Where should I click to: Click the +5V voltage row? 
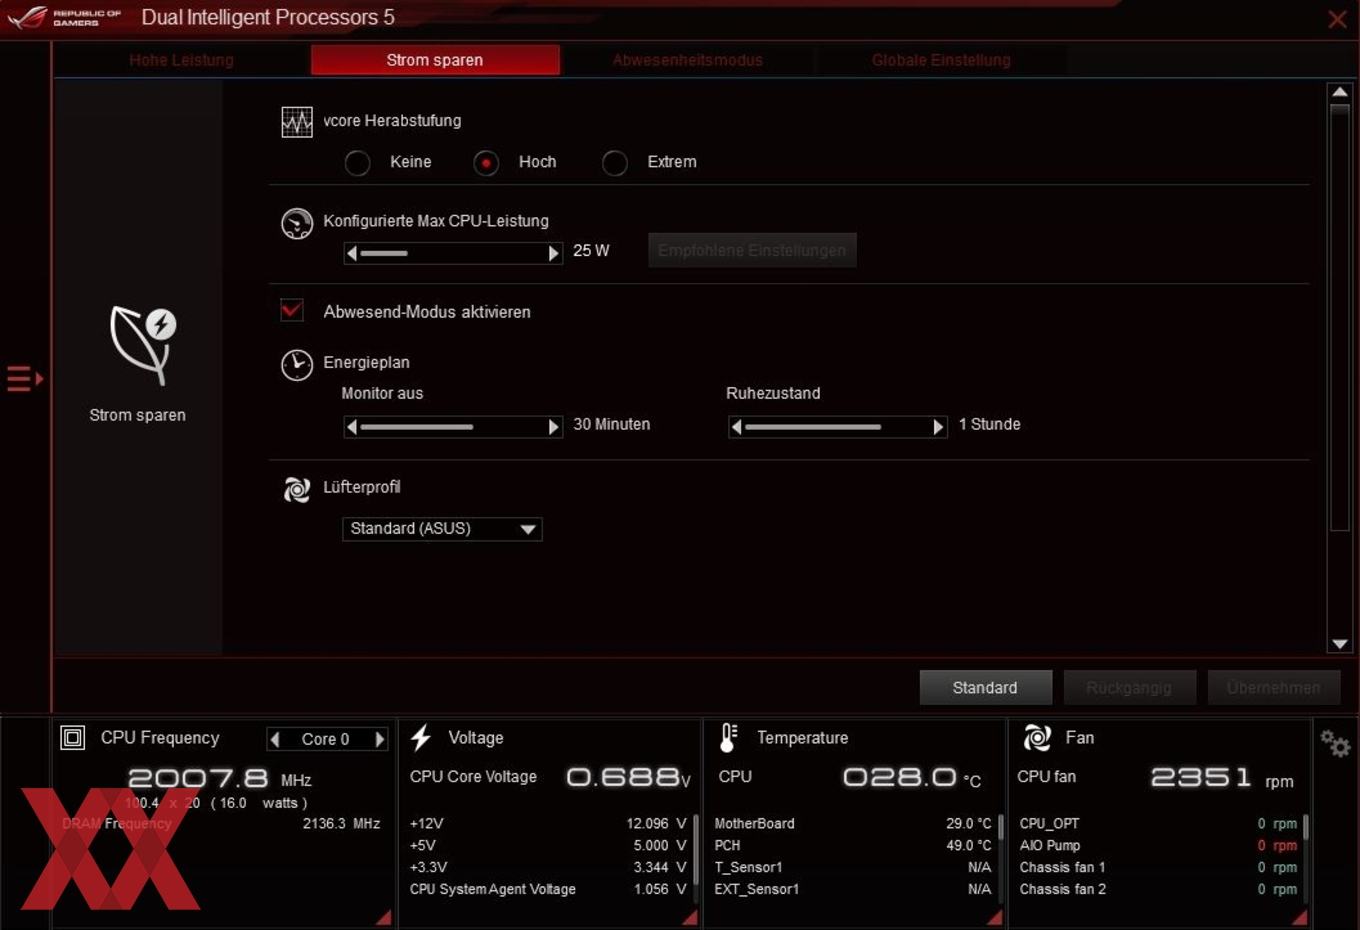pos(548,846)
